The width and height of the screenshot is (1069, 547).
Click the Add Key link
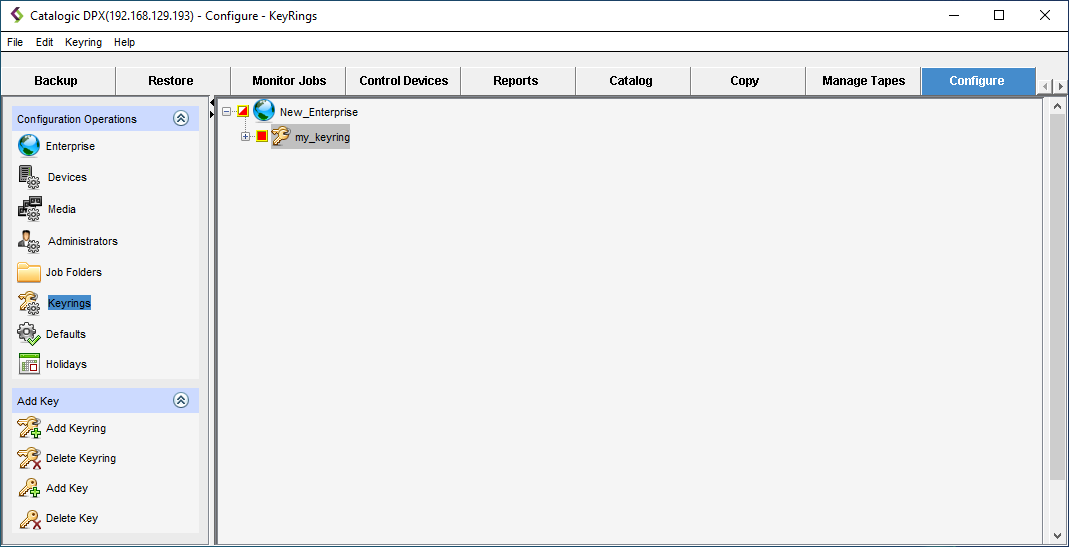tap(67, 488)
